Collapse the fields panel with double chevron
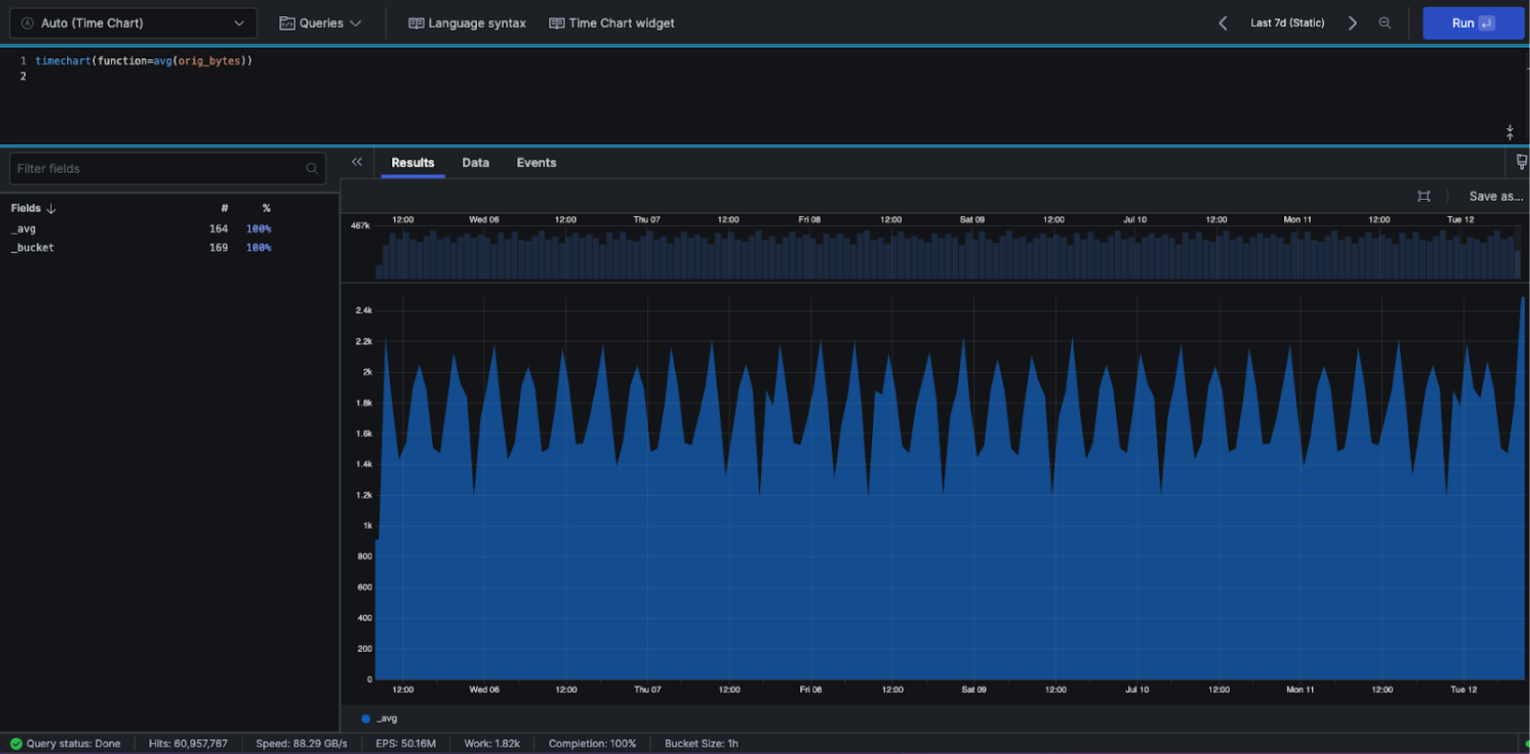 click(x=357, y=162)
